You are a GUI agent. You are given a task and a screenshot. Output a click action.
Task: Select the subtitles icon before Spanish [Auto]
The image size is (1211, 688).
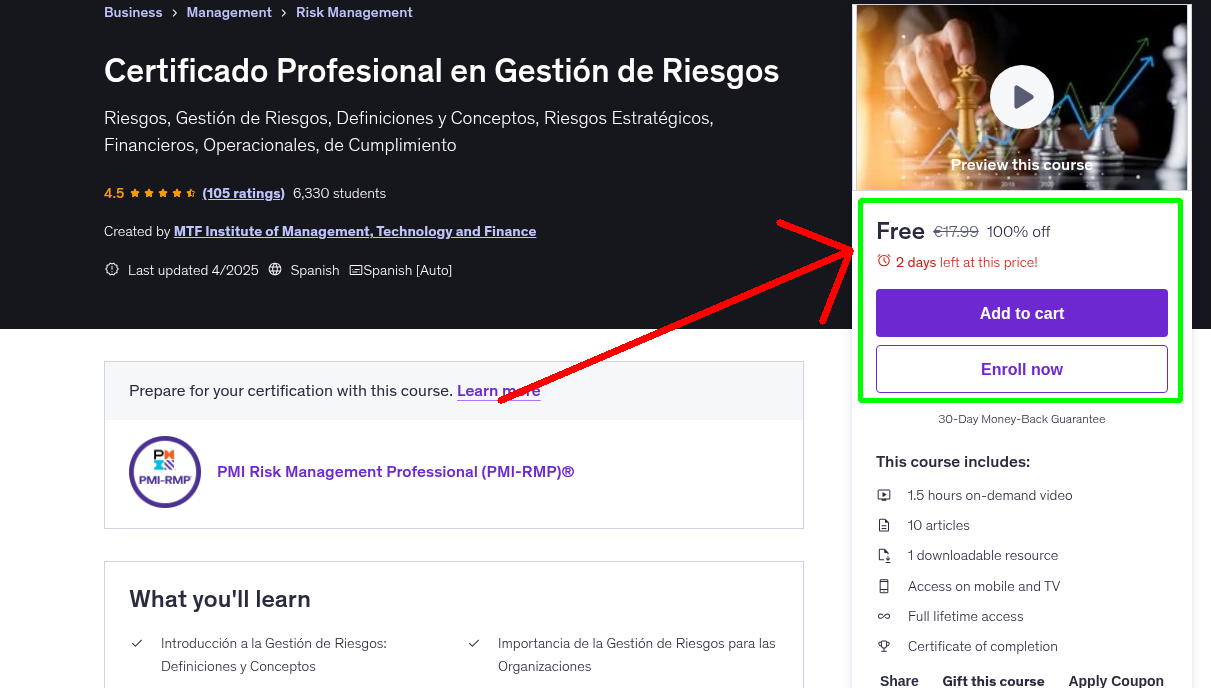[355, 270]
